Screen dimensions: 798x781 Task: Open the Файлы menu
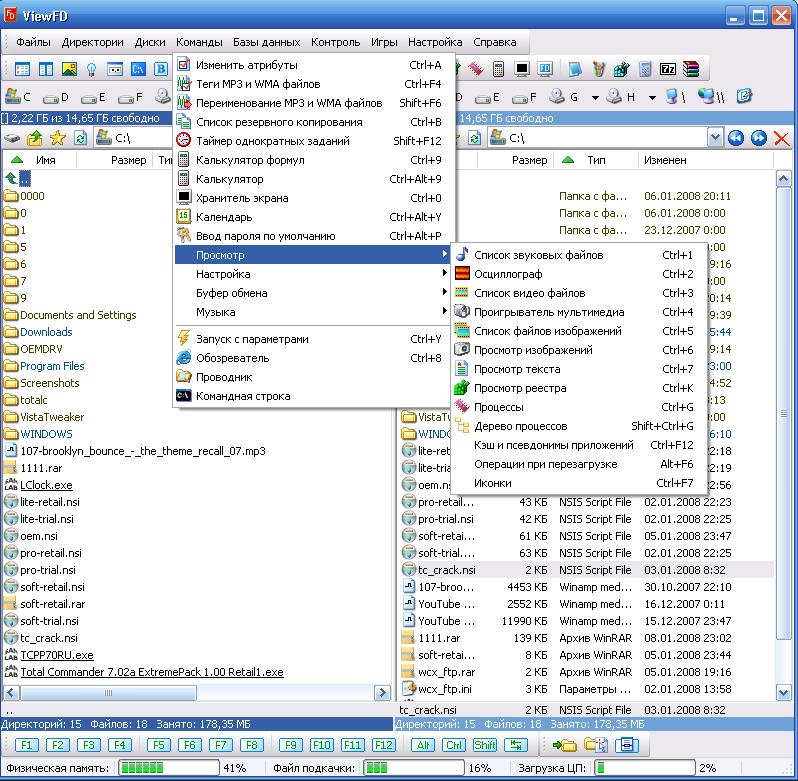click(x=33, y=42)
